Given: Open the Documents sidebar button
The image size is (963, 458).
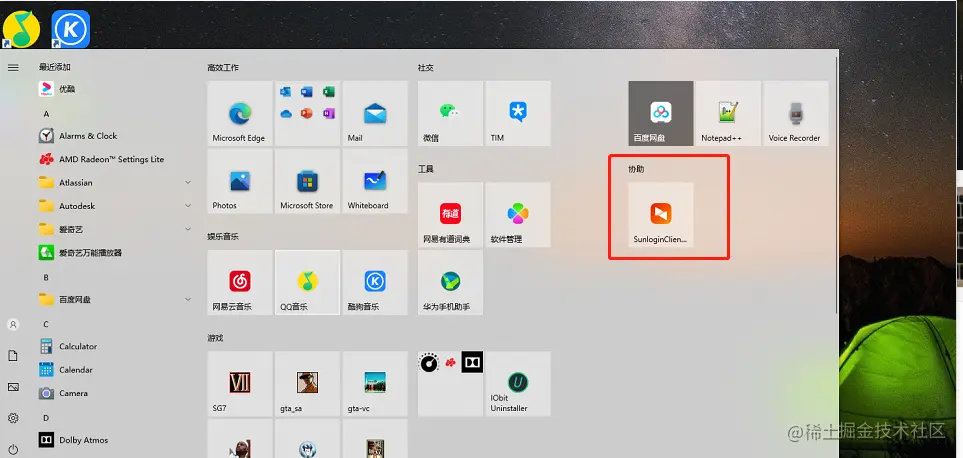Looking at the screenshot, I should pyautogui.click(x=13, y=356).
